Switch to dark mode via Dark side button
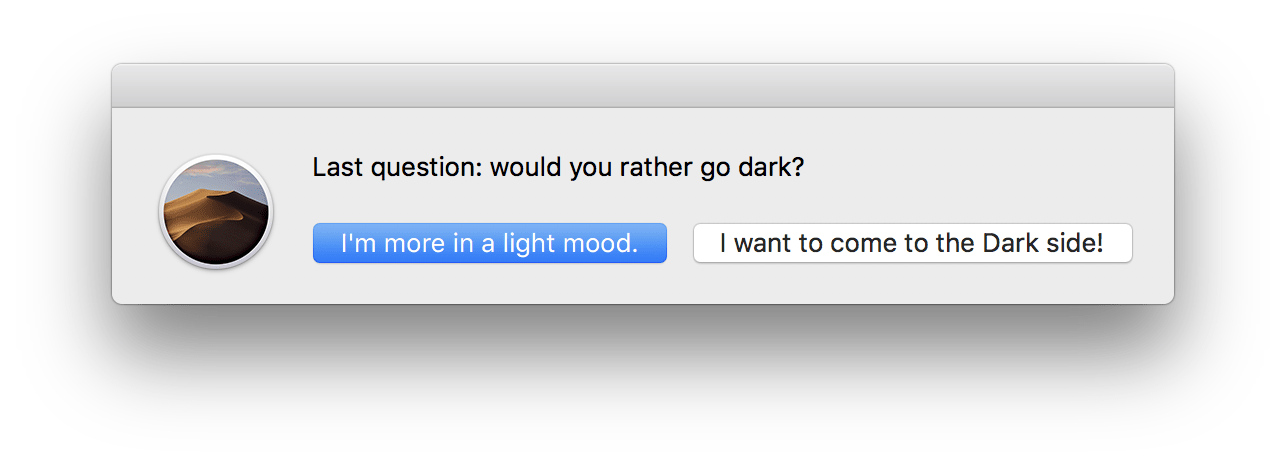The width and height of the screenshot is (1286, 464). [x=912, y=243]
